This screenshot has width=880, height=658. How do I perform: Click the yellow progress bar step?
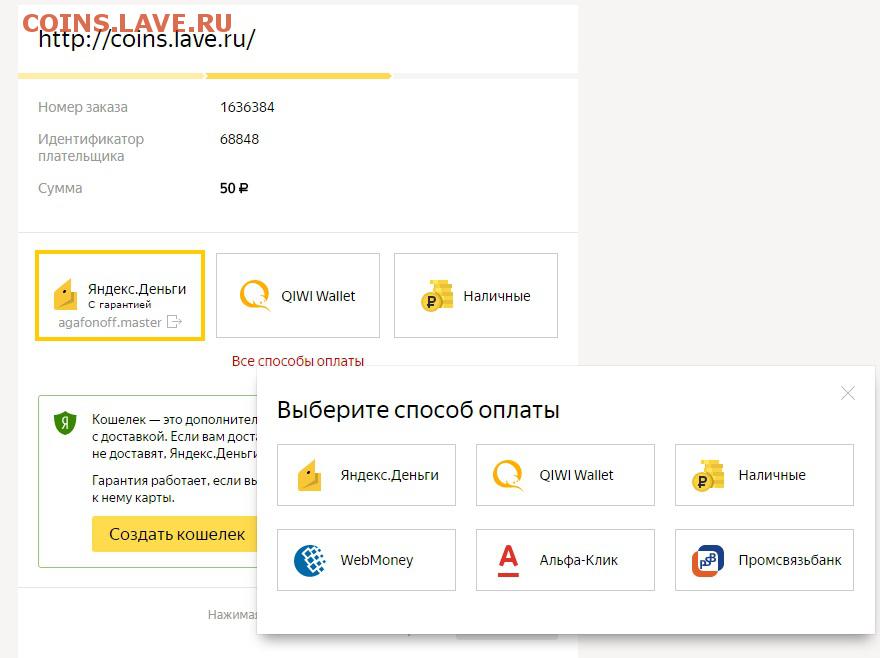298,76
